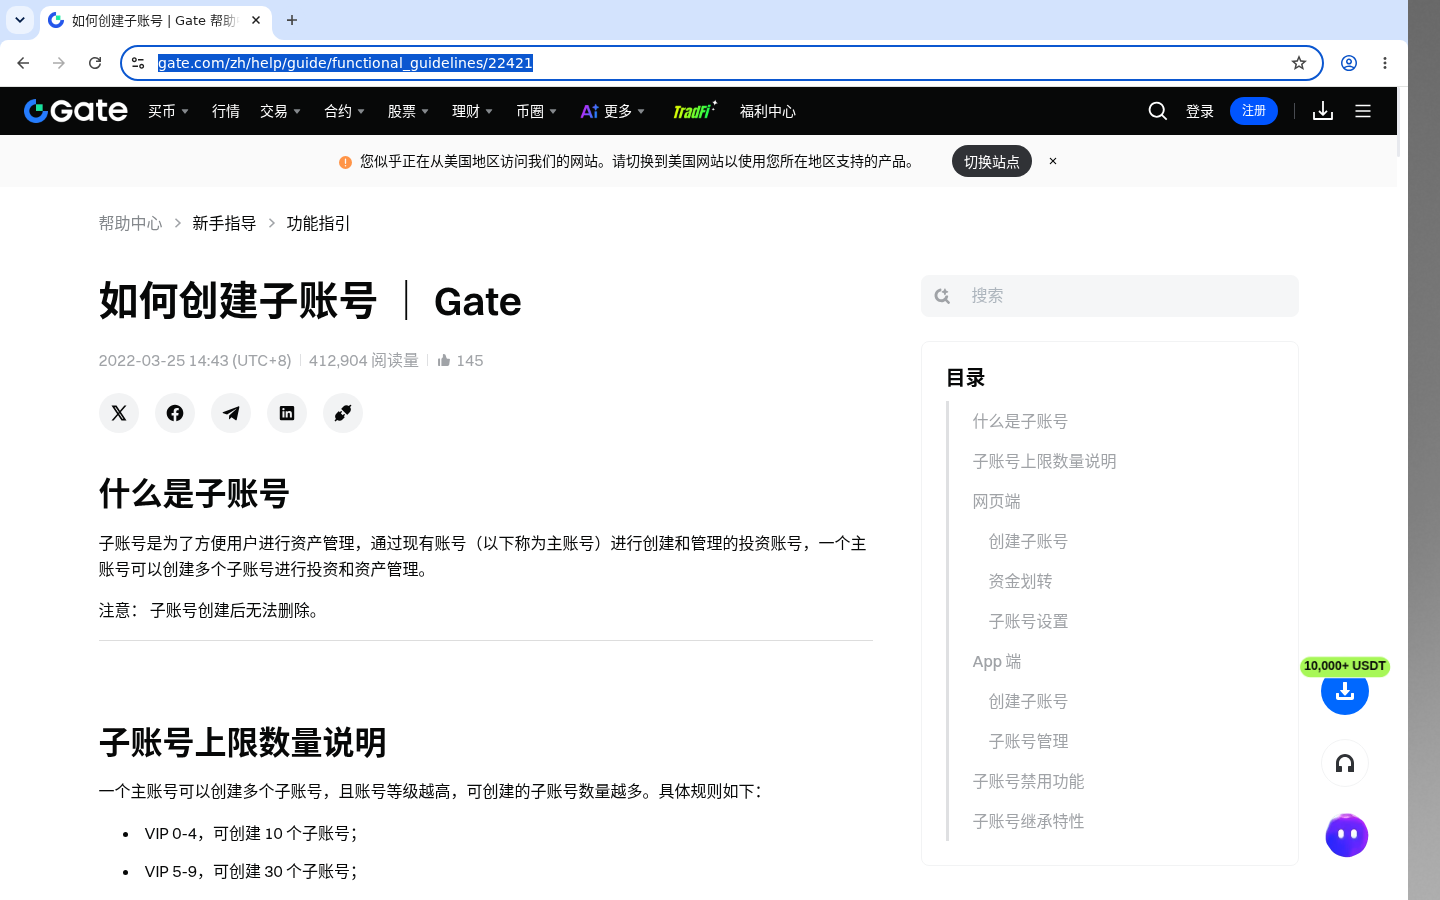Expand the 理财 dropdown menu
The image size is (1440, 900).
point(473,111)
